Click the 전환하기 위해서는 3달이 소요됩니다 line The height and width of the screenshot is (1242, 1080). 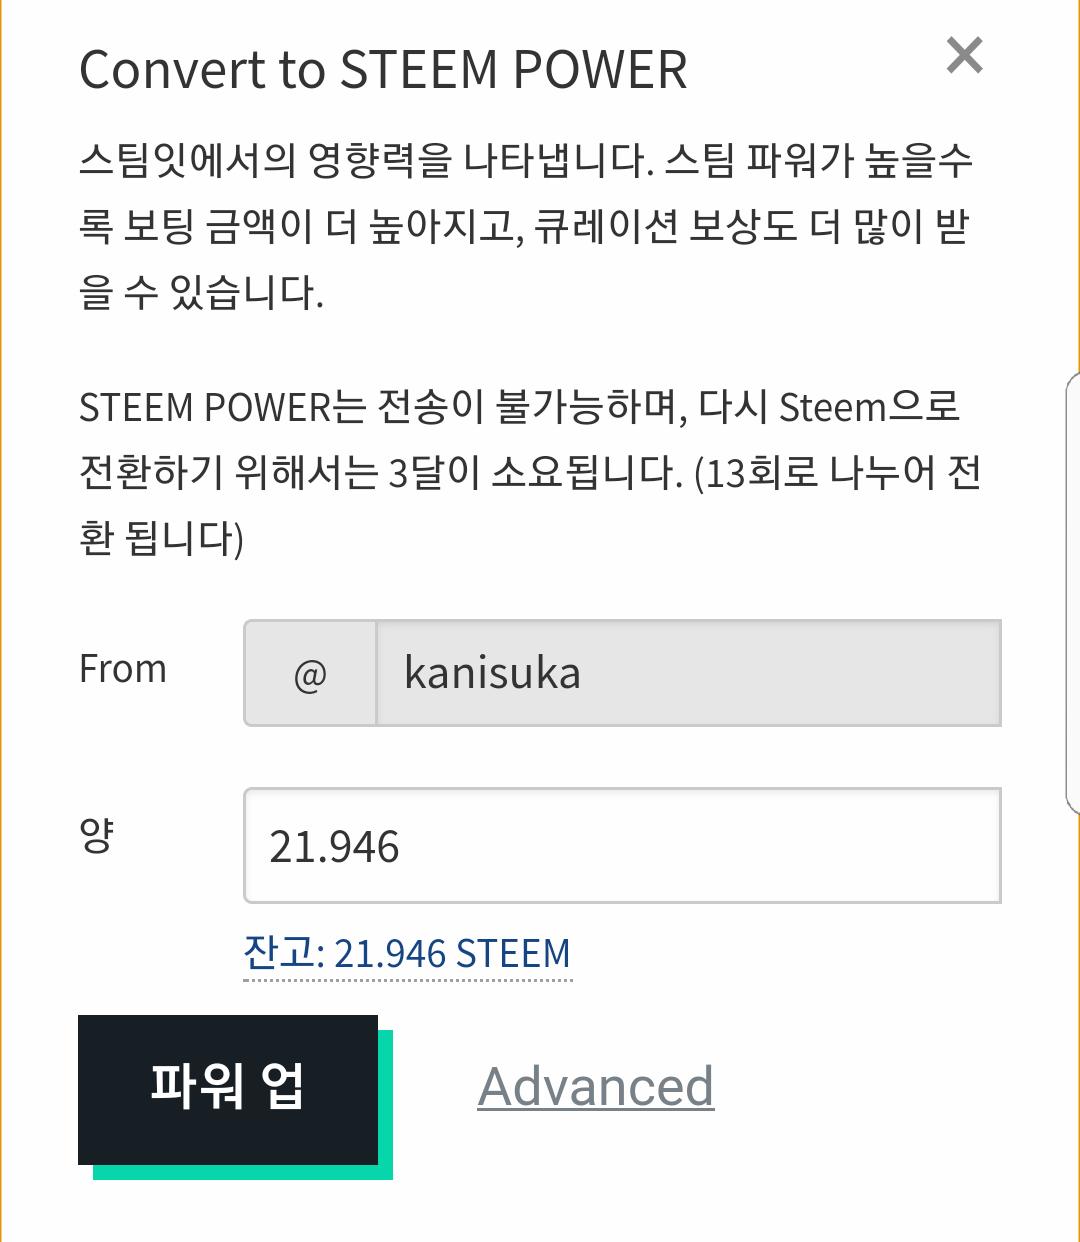380,473
